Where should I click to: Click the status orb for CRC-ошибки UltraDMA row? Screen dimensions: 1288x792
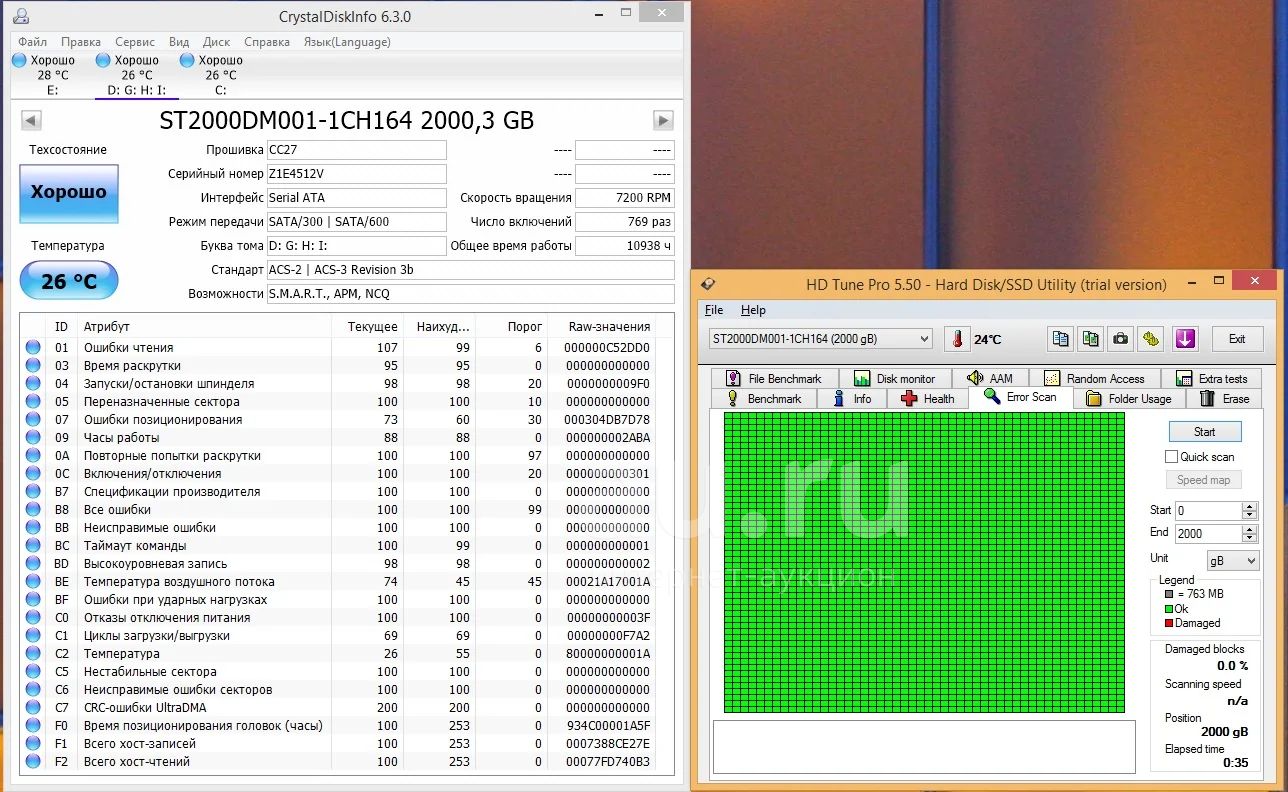click(x=33, y=708)
